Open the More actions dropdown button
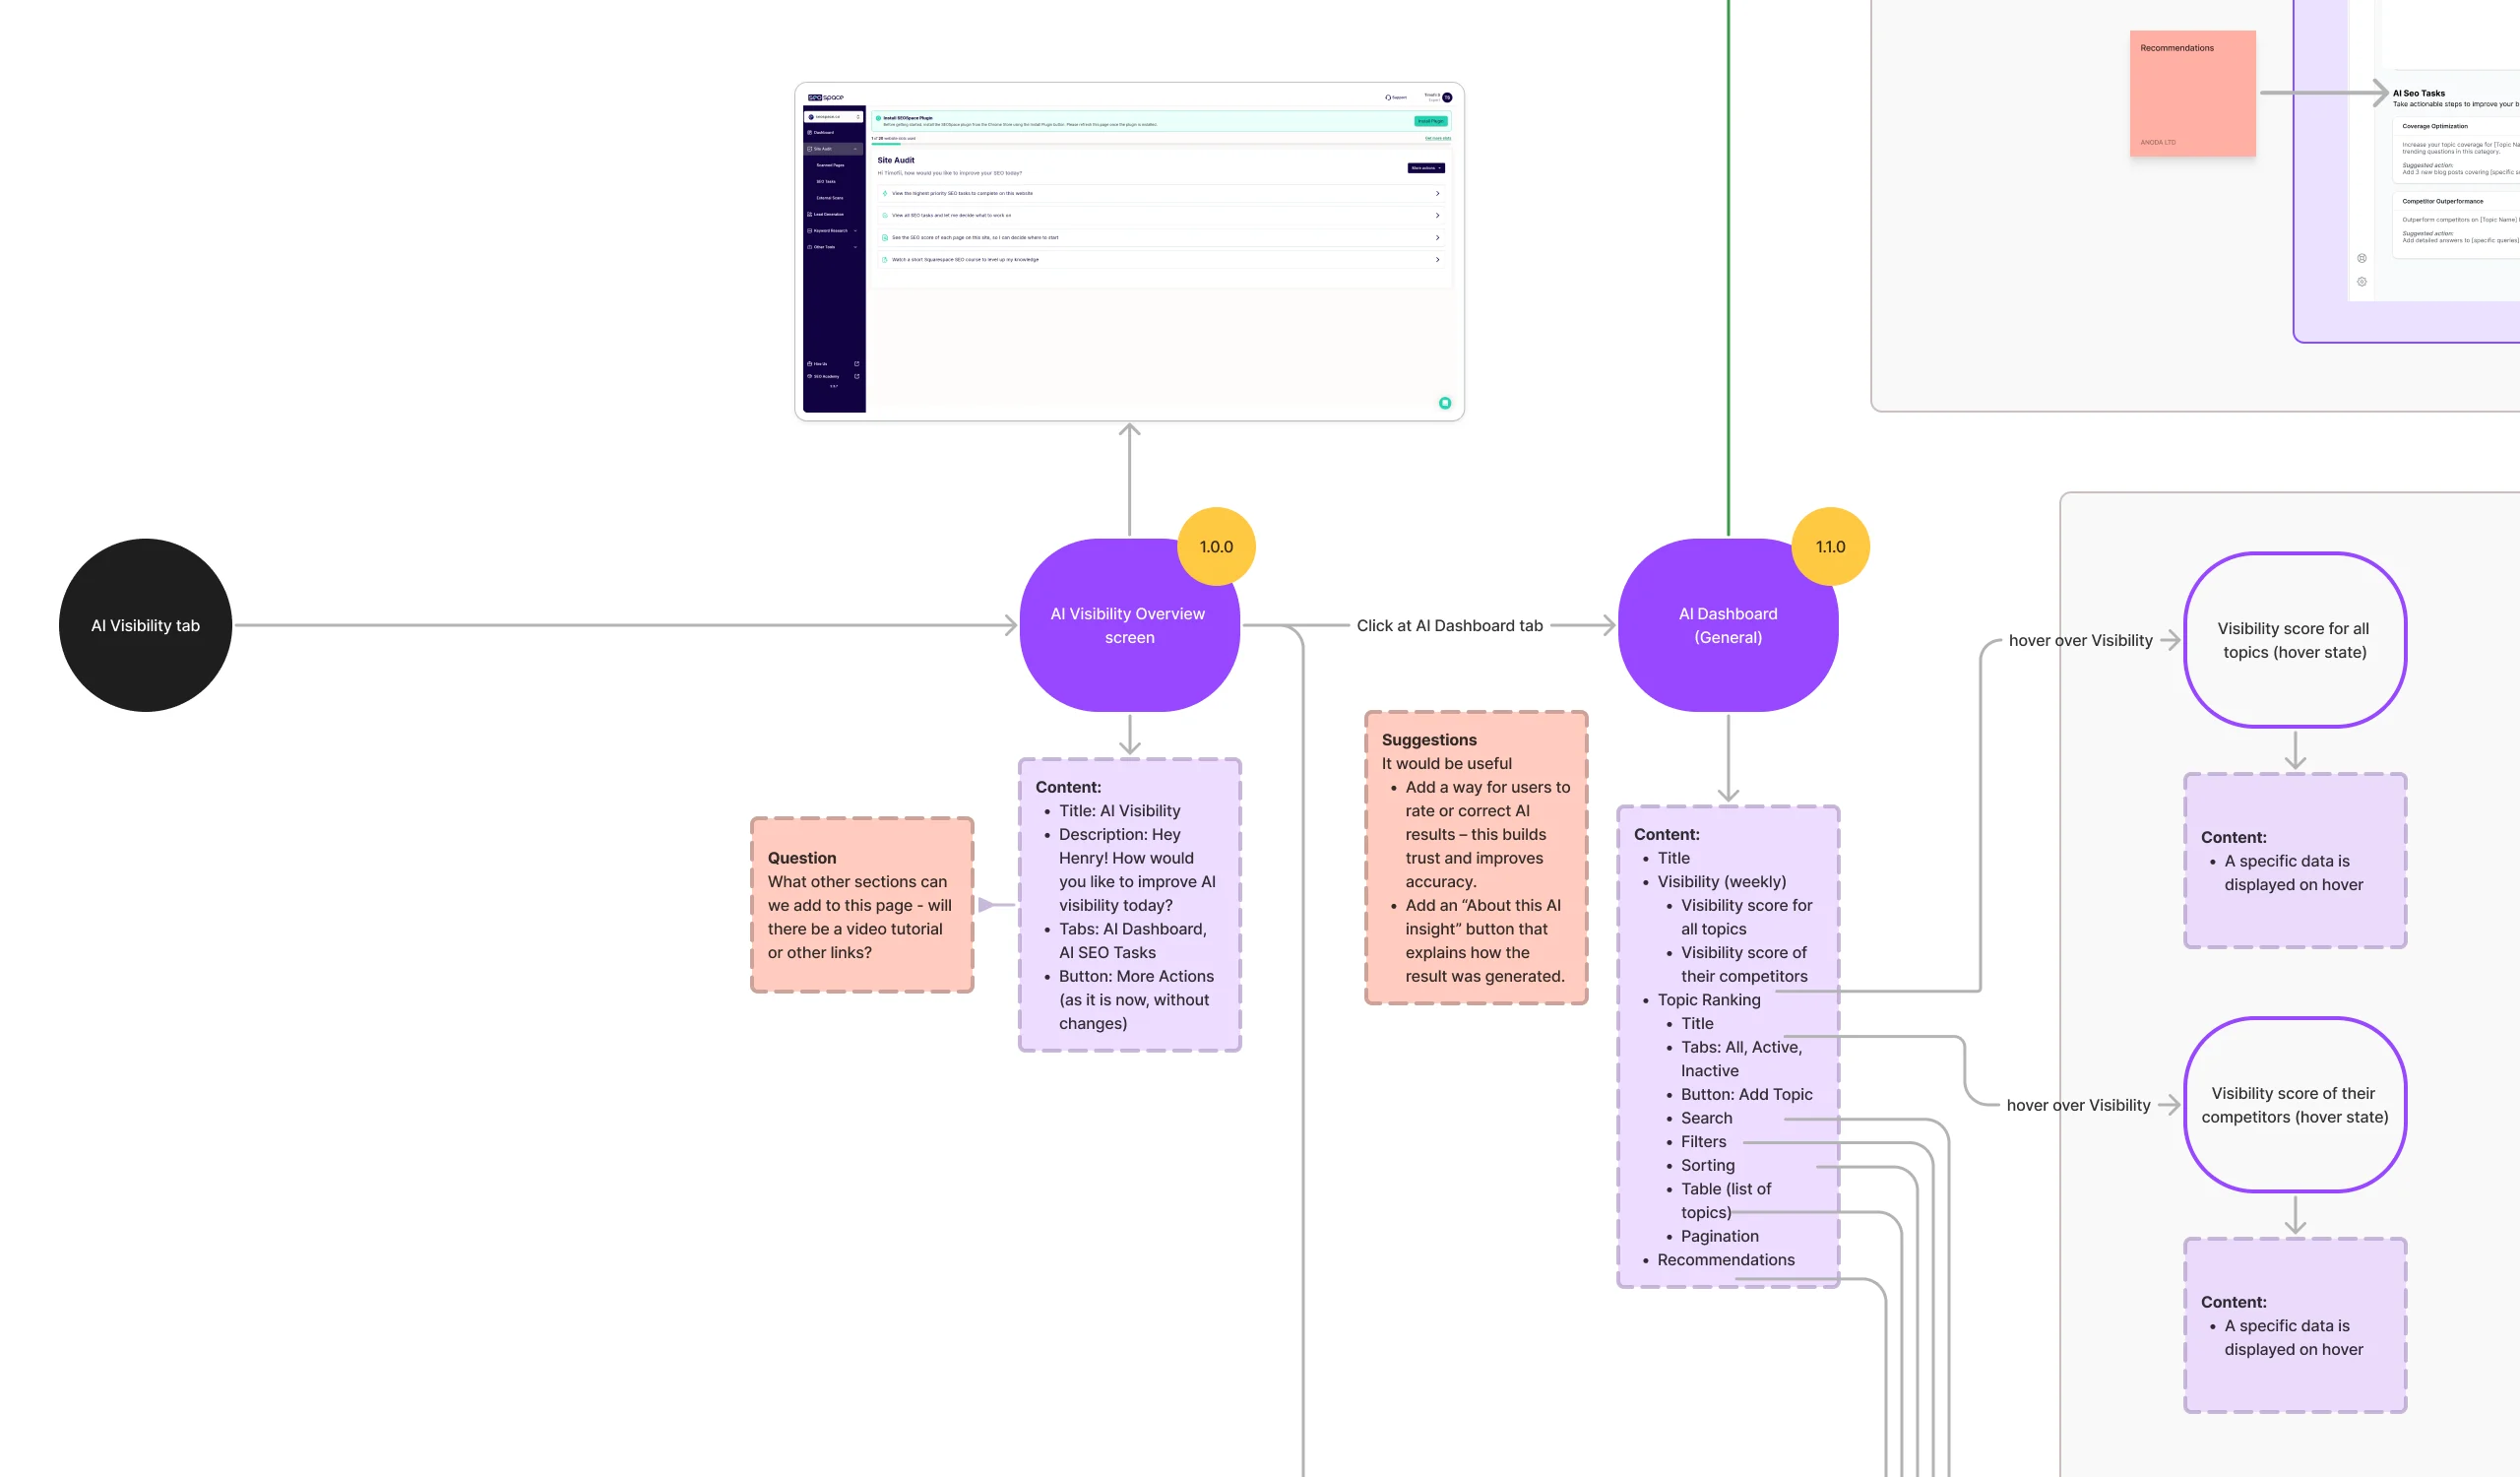 [x=1425, y=168]
